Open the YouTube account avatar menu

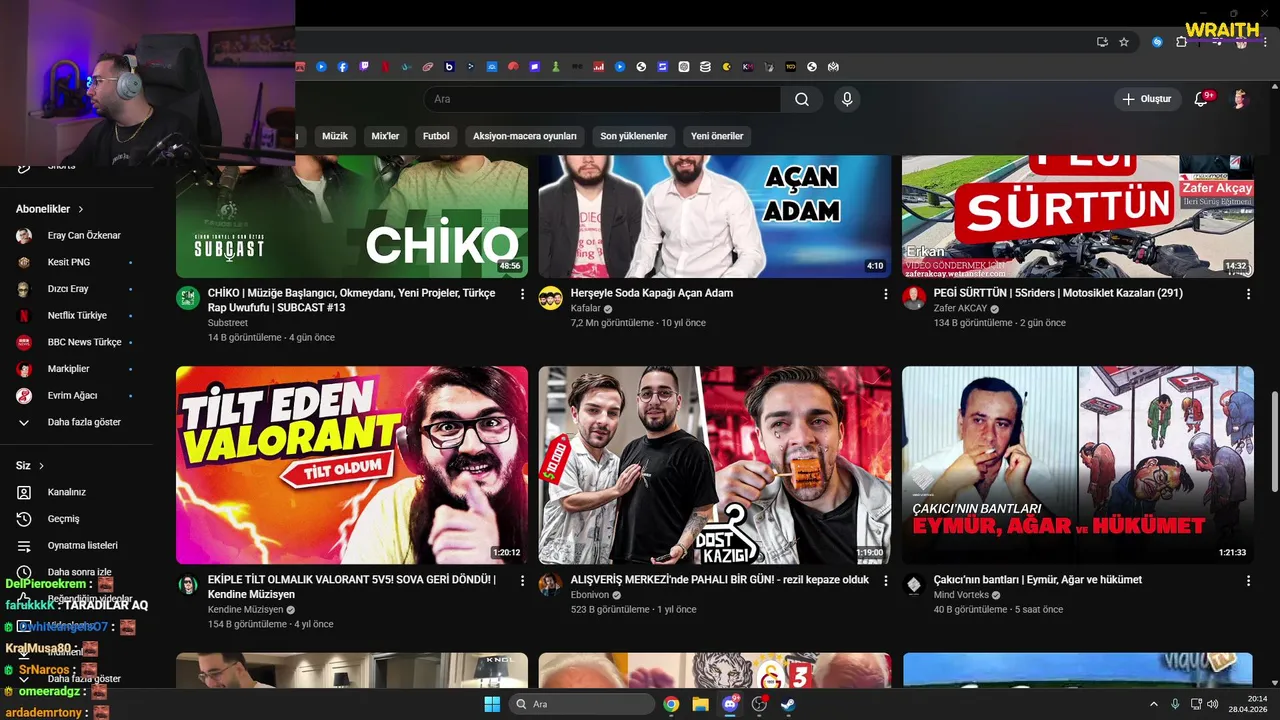[1240, 99]
